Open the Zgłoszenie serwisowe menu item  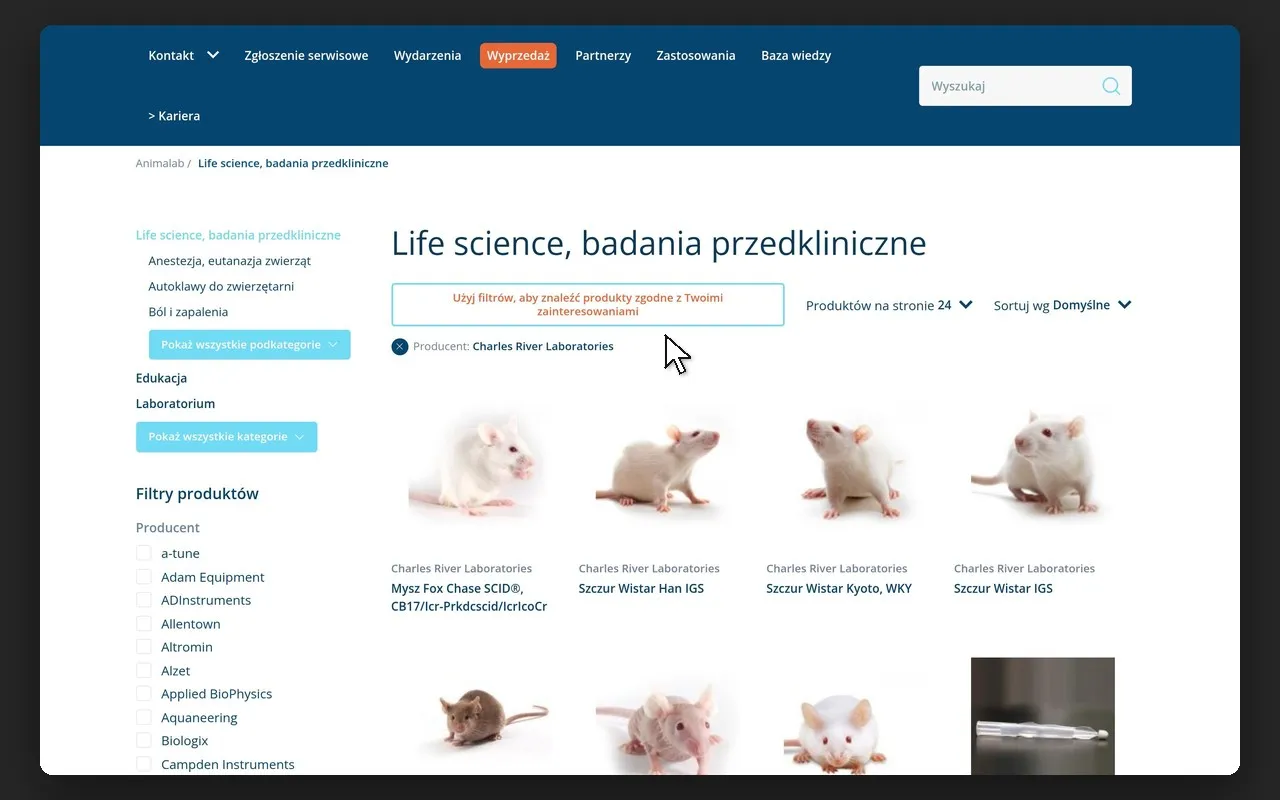(306, 56)
